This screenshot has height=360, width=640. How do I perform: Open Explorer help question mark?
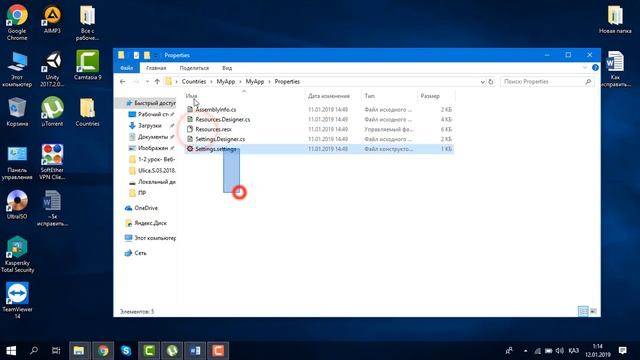pyautogui.click(x=595, y=68)
